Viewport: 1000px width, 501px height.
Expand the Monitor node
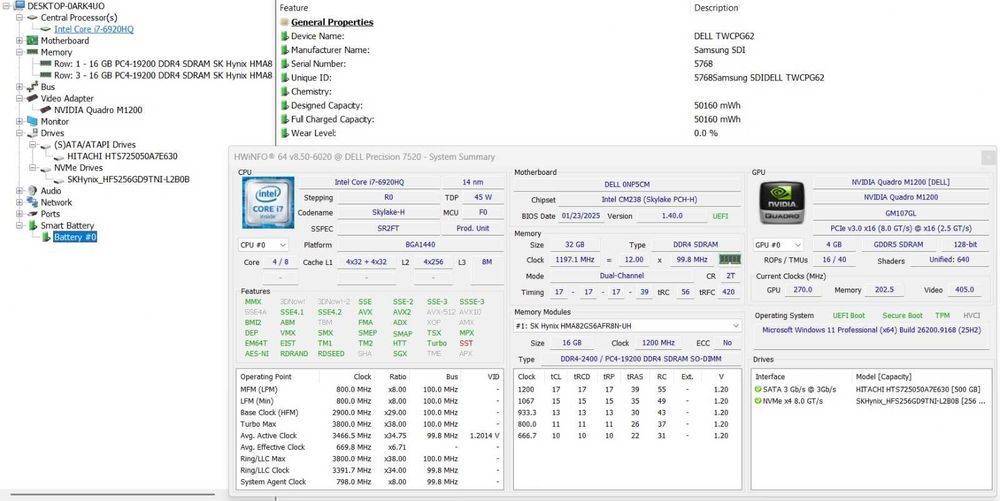click(19, 121)
